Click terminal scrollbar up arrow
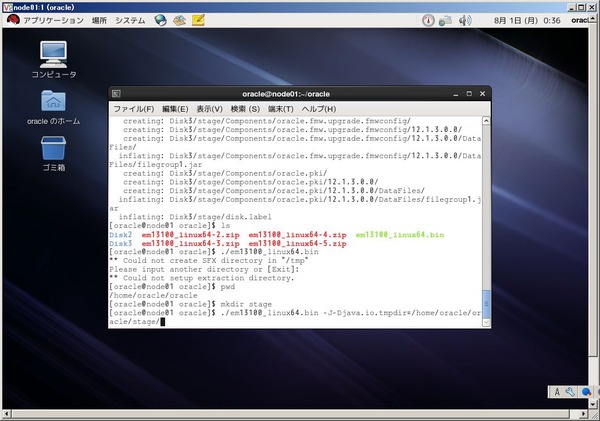 486,121
